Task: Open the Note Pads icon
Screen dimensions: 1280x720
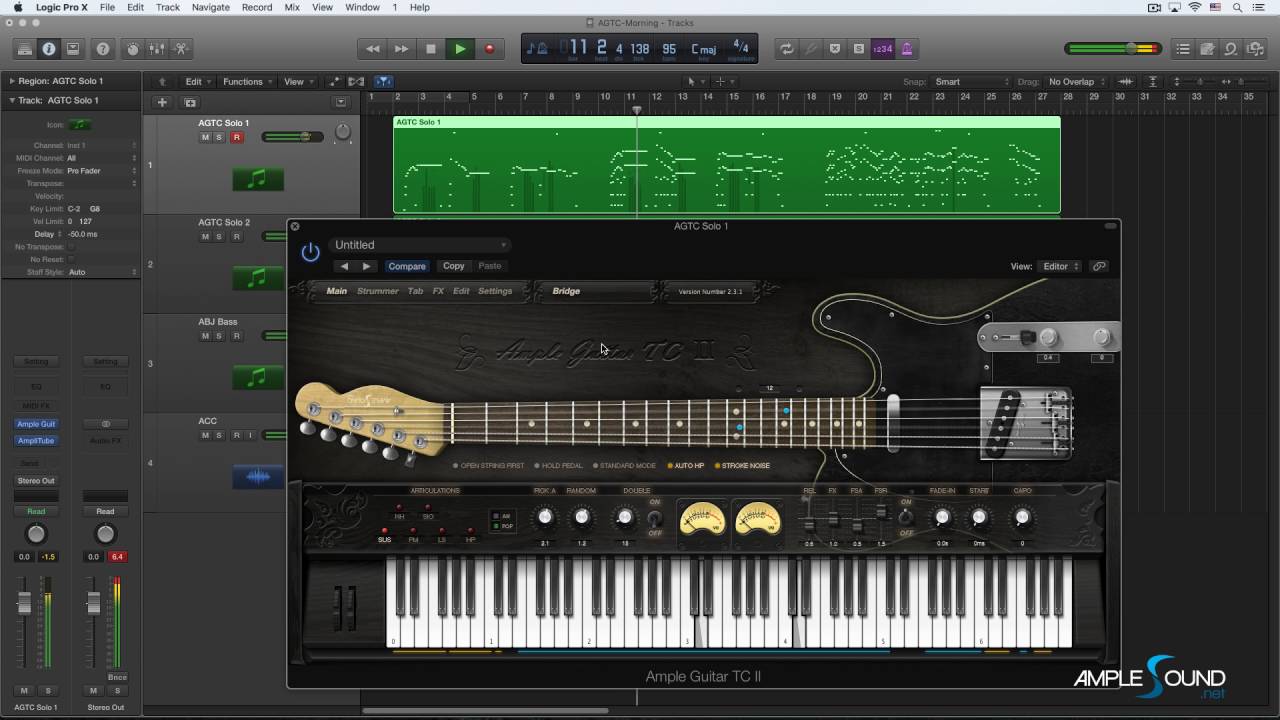Action: (1207, 48)
